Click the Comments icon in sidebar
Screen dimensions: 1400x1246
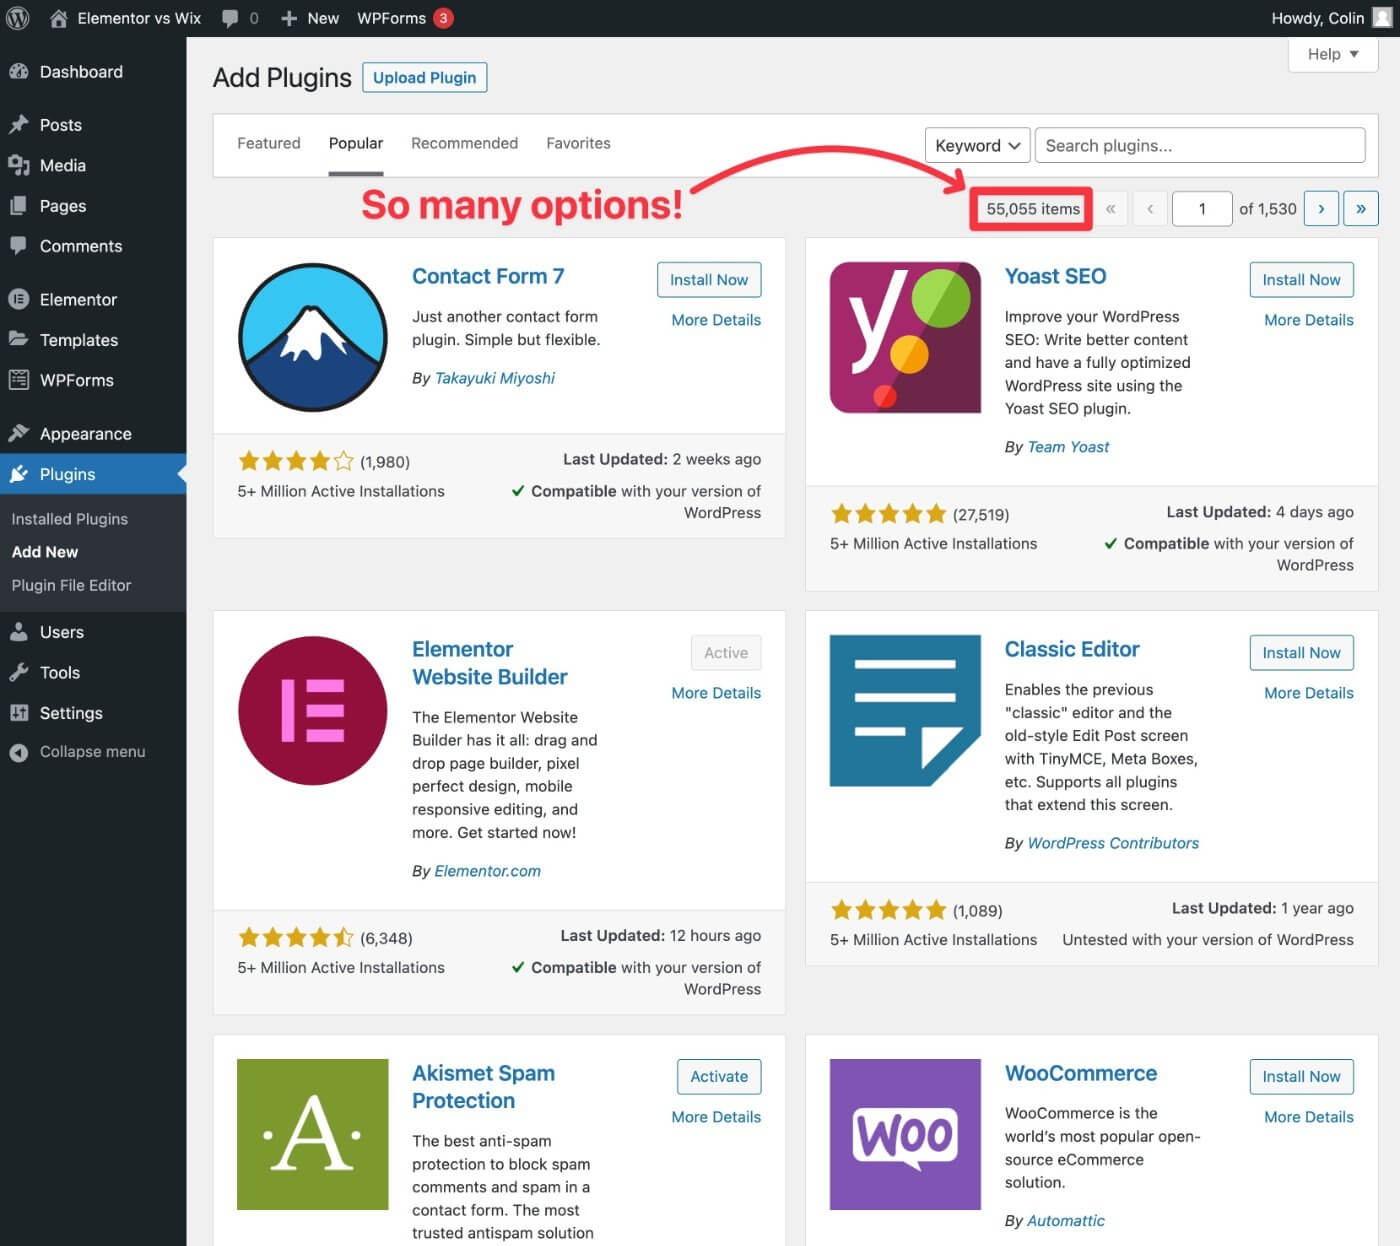click(18, 246)
